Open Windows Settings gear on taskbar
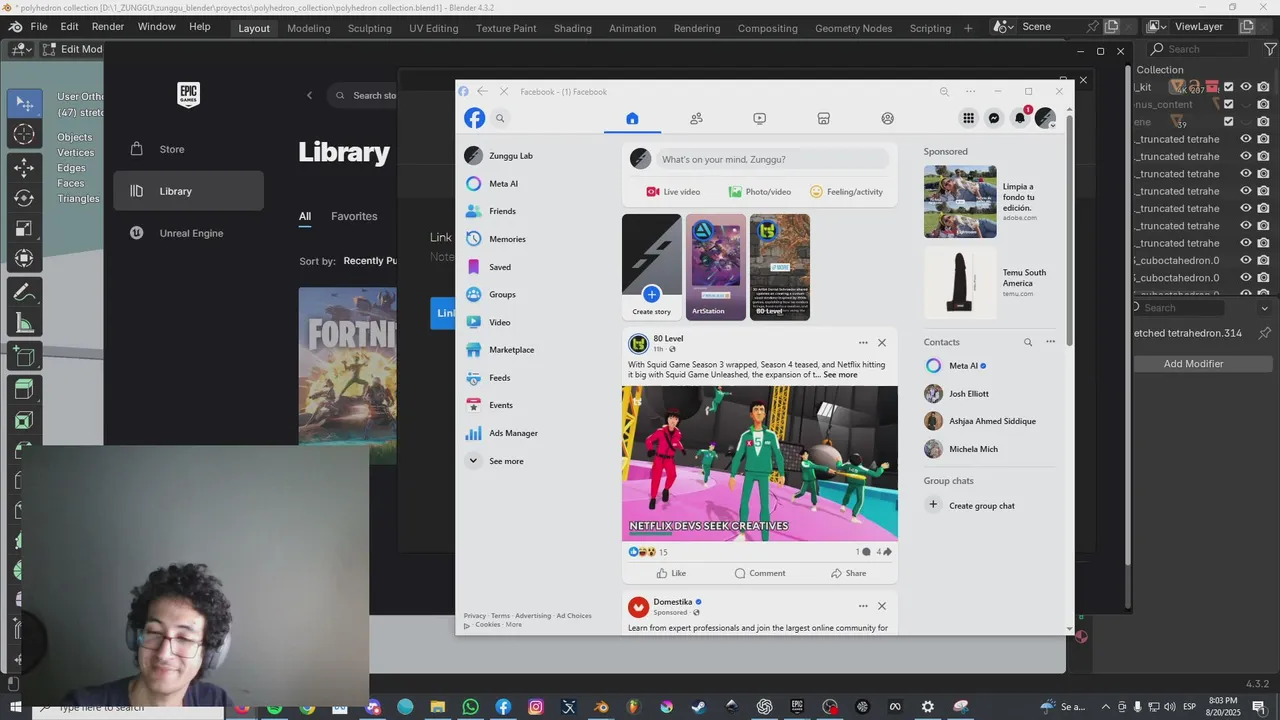Image resolution: width=1280 pixels, height=720 pixels. coord(928,707)
